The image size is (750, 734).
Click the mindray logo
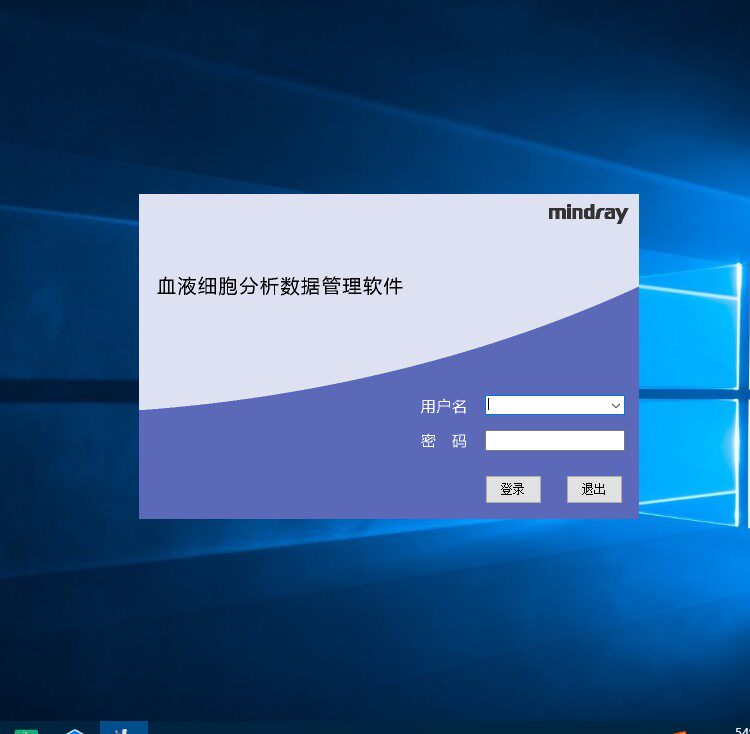click(588, 213)
